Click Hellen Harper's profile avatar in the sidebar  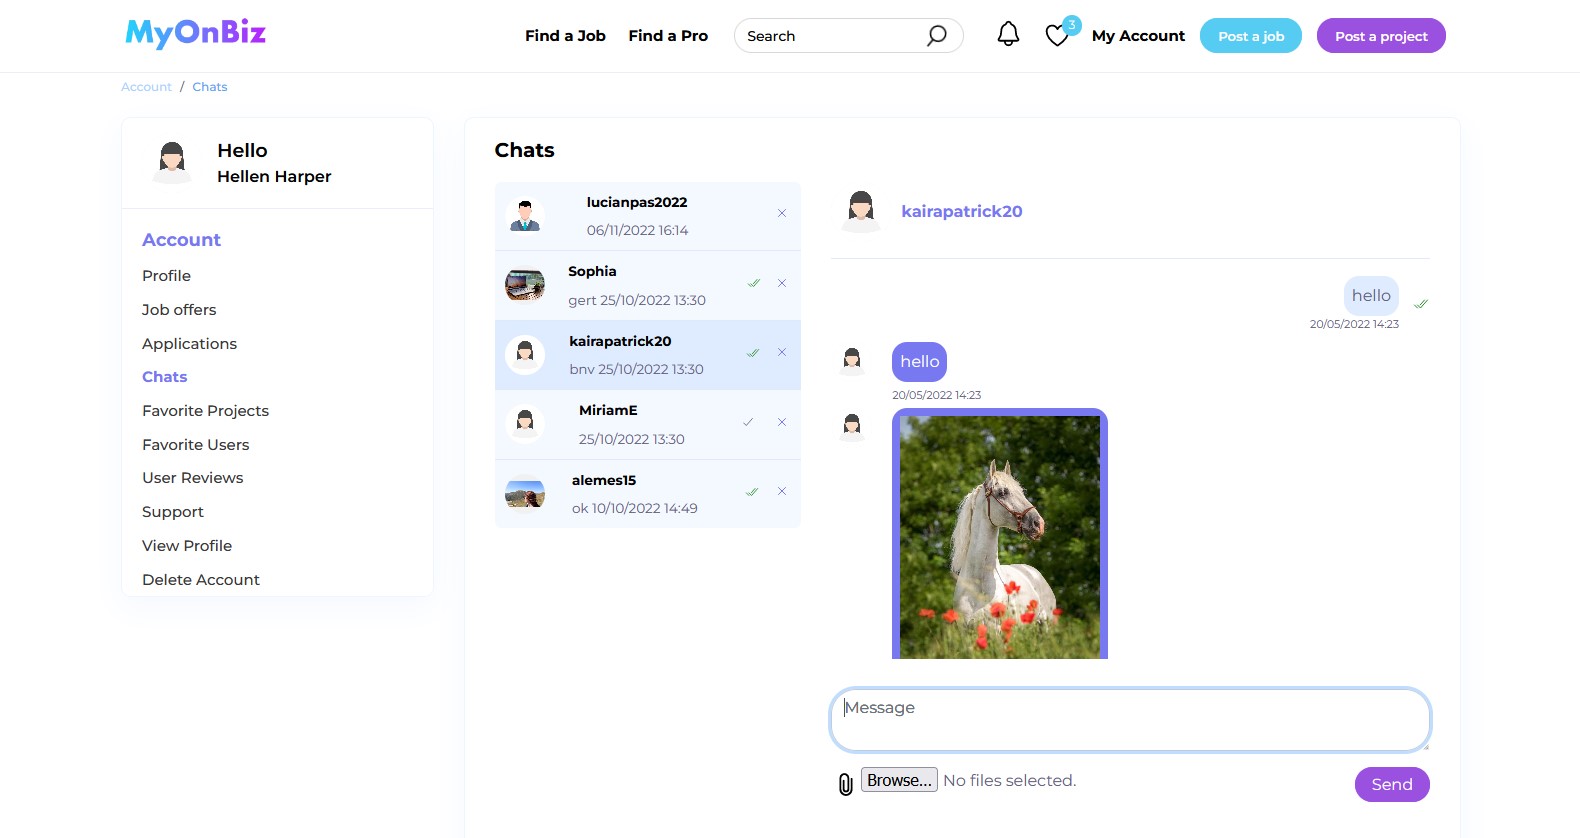[x=172, y=162]
